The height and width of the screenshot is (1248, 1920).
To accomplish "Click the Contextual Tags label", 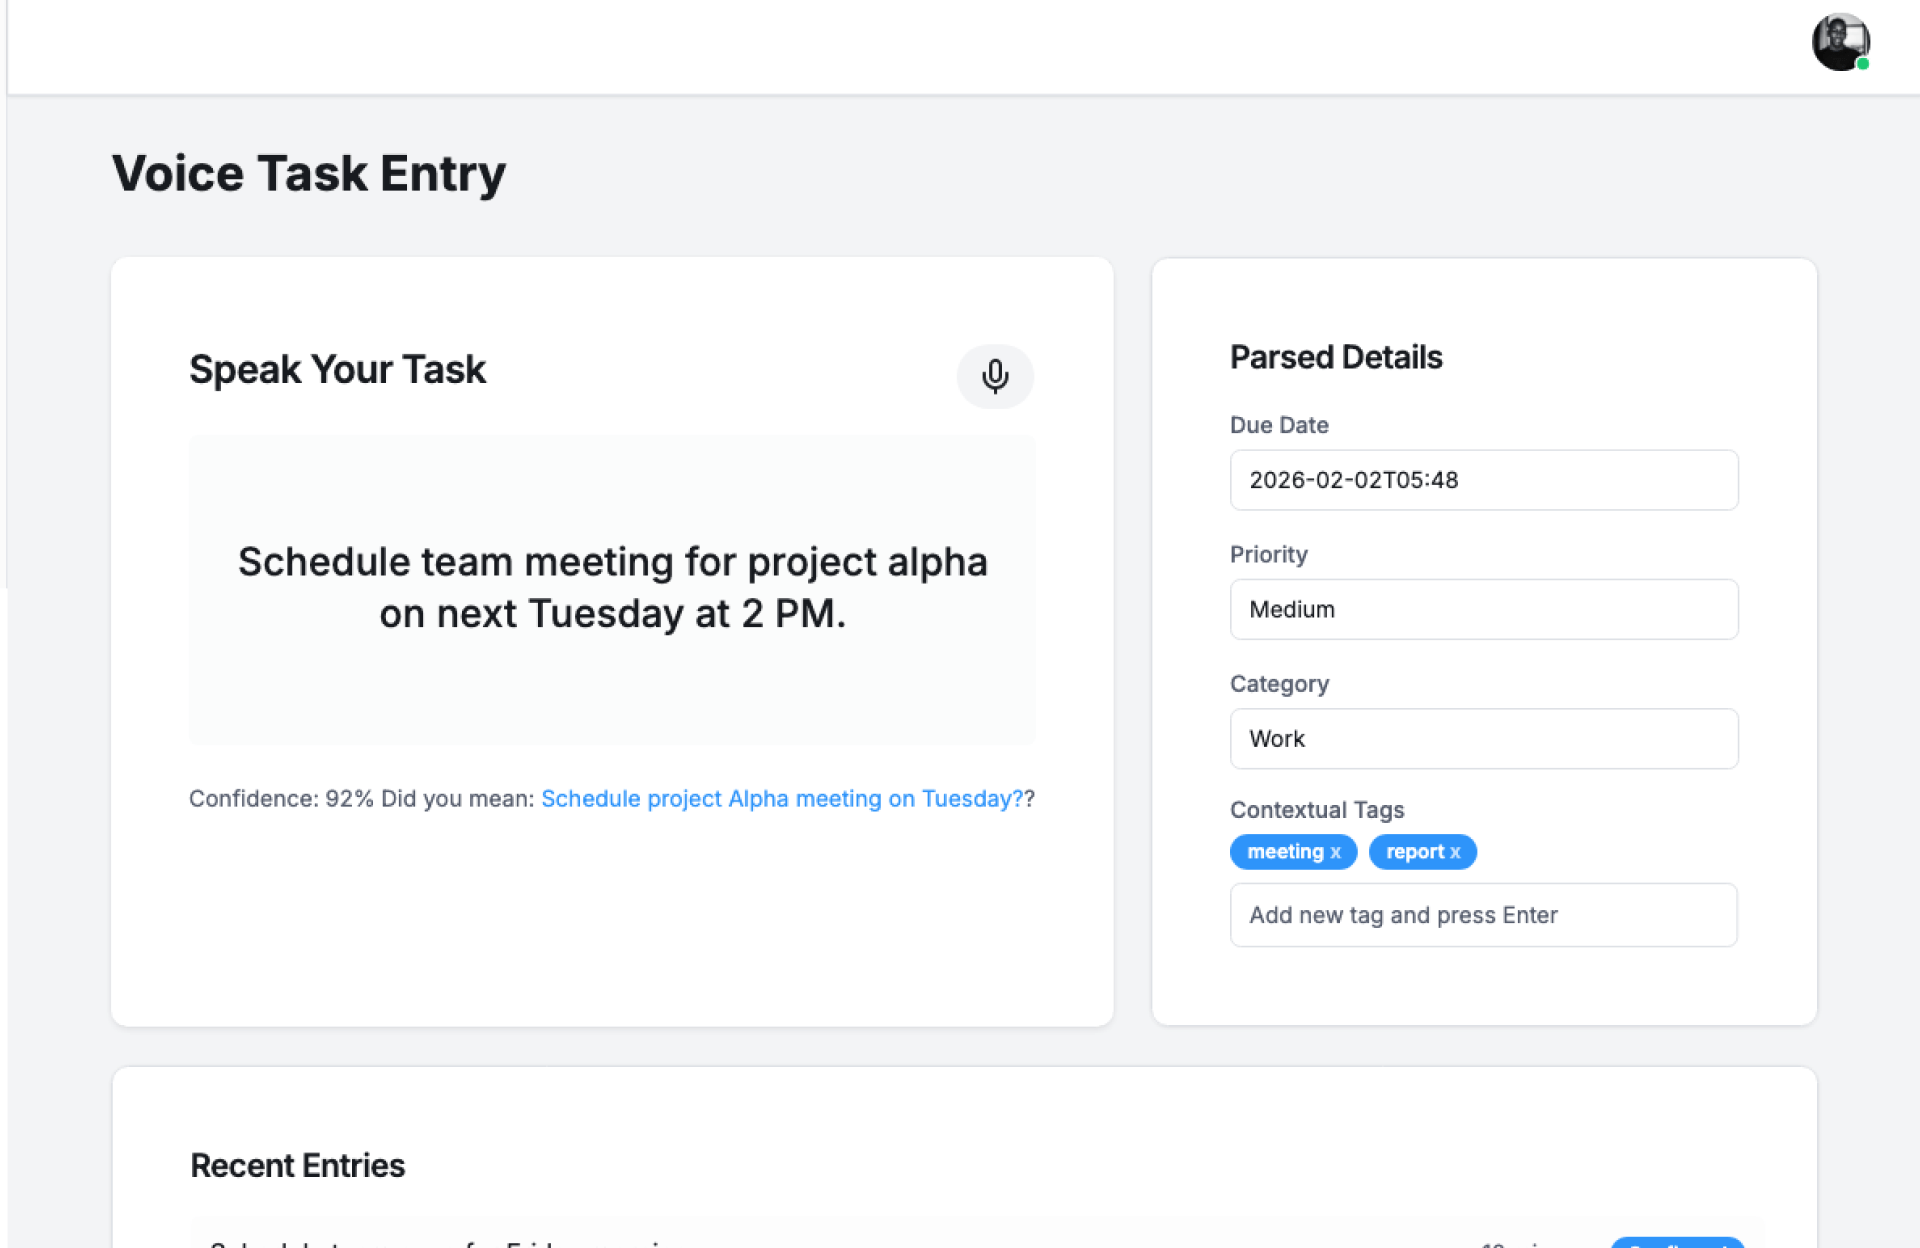I will pos(1316,810).
